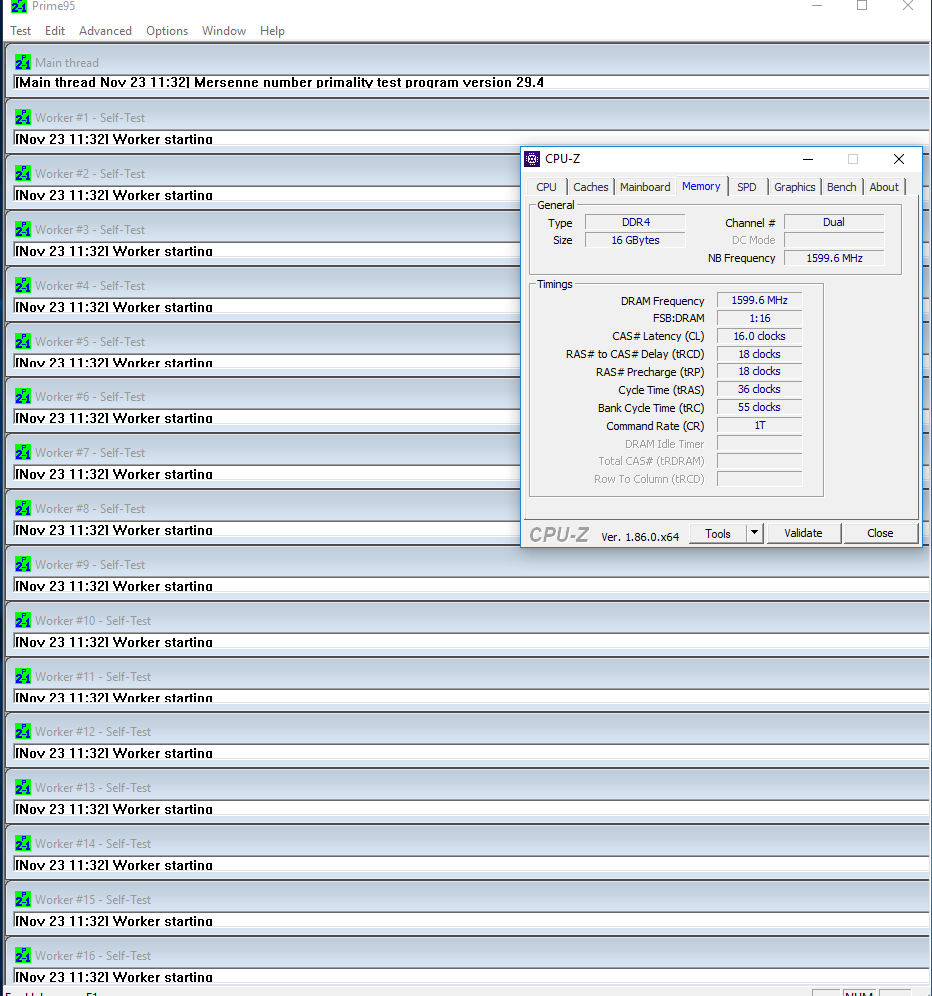The height and width of the screenshot is (996, 932).
Task: Expand the Tools dropdown arrow in CPU-Z
Action: [755, 534]
